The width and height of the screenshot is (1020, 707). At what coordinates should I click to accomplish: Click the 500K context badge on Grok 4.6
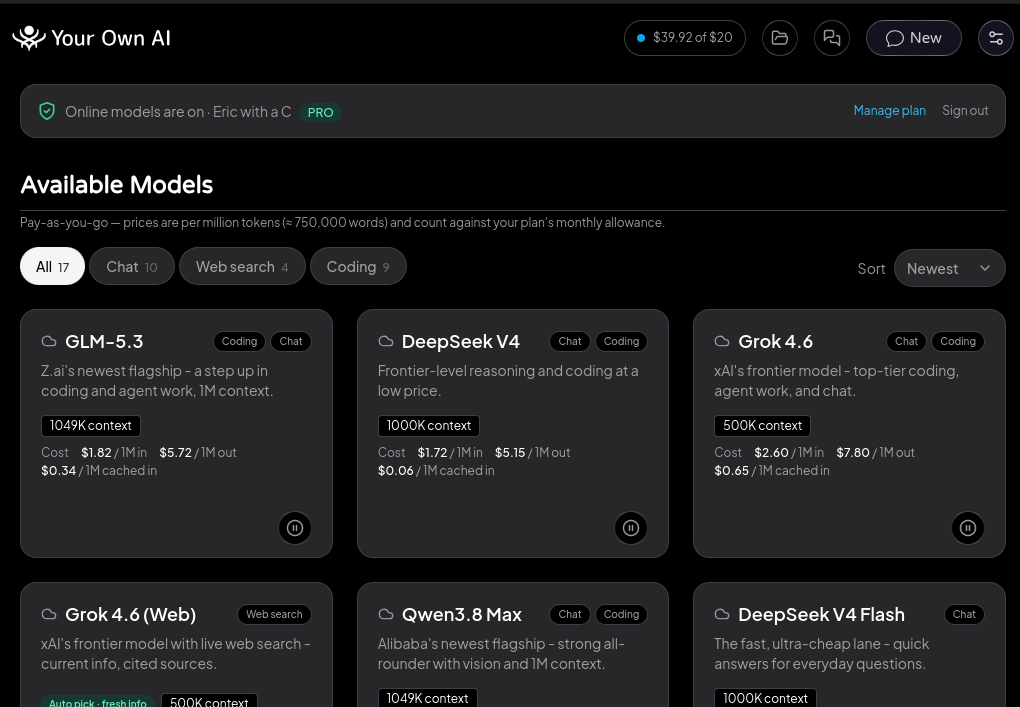click(762, 425)
